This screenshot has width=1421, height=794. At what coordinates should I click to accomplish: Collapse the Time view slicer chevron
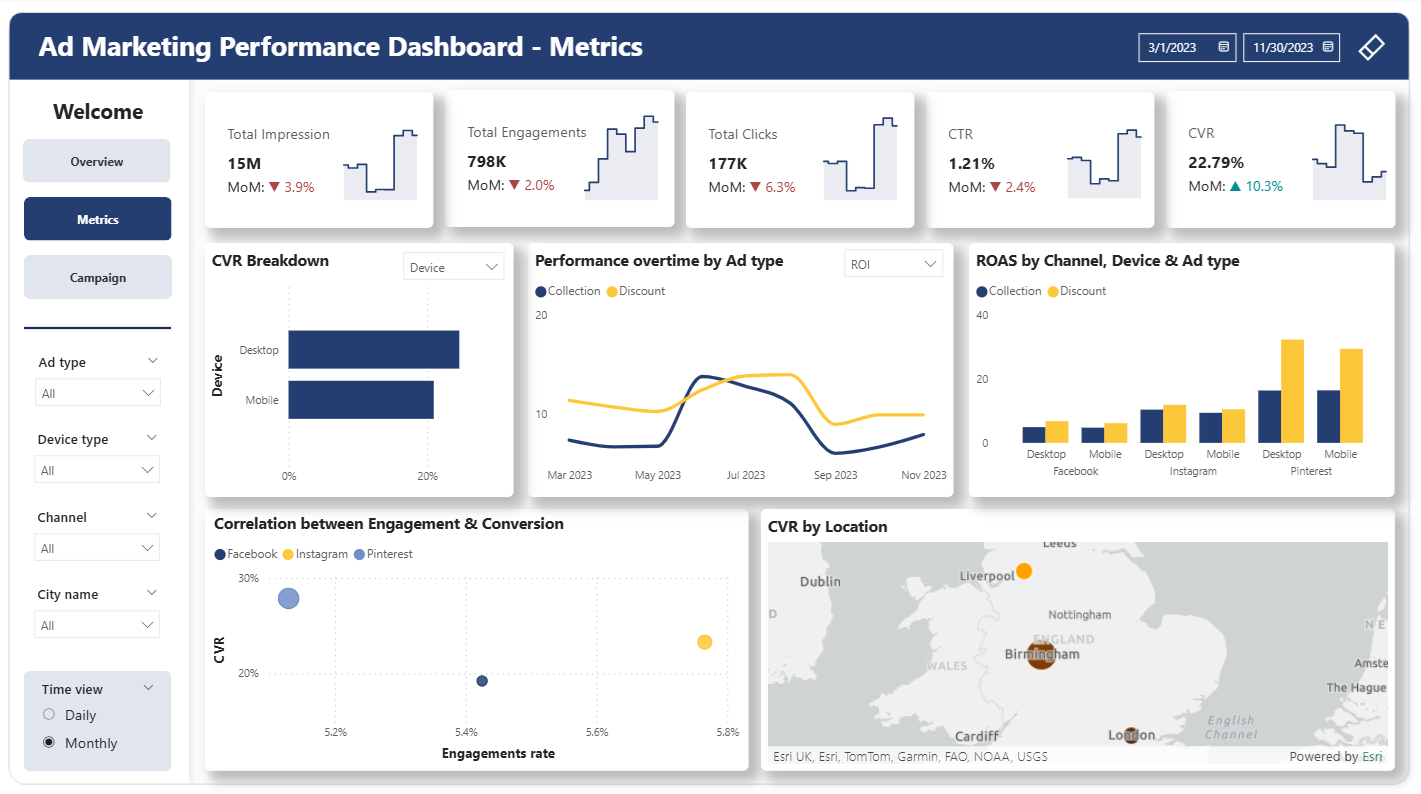[148, 688]
